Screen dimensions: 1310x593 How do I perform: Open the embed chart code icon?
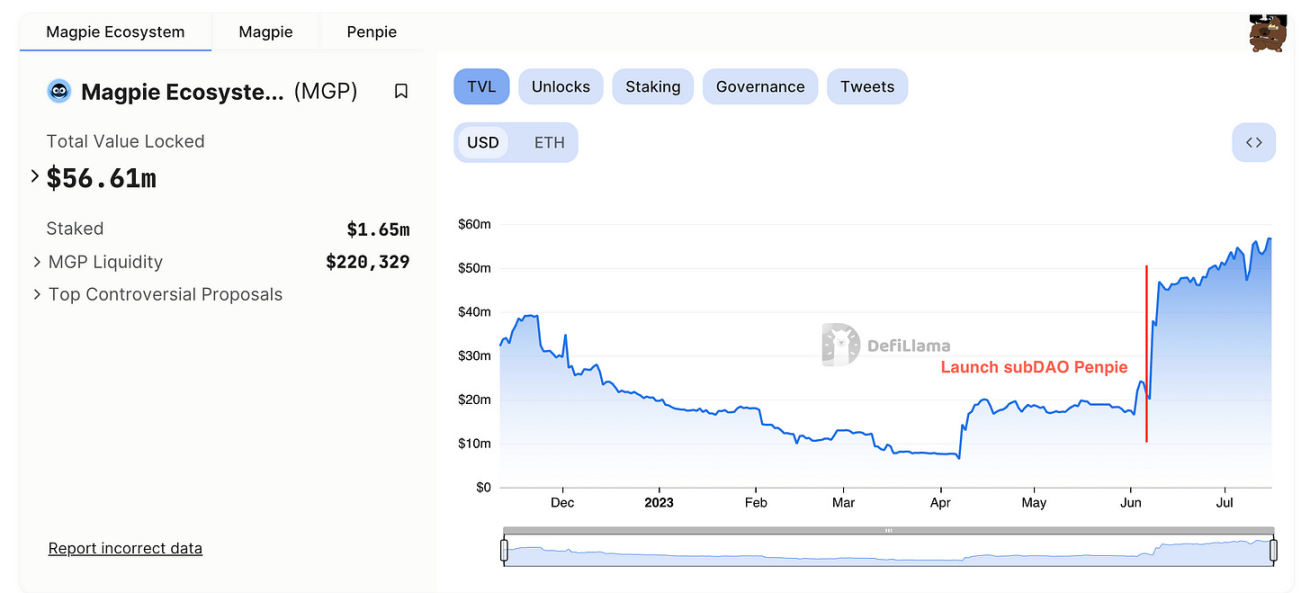click(x=1253, y=142)
